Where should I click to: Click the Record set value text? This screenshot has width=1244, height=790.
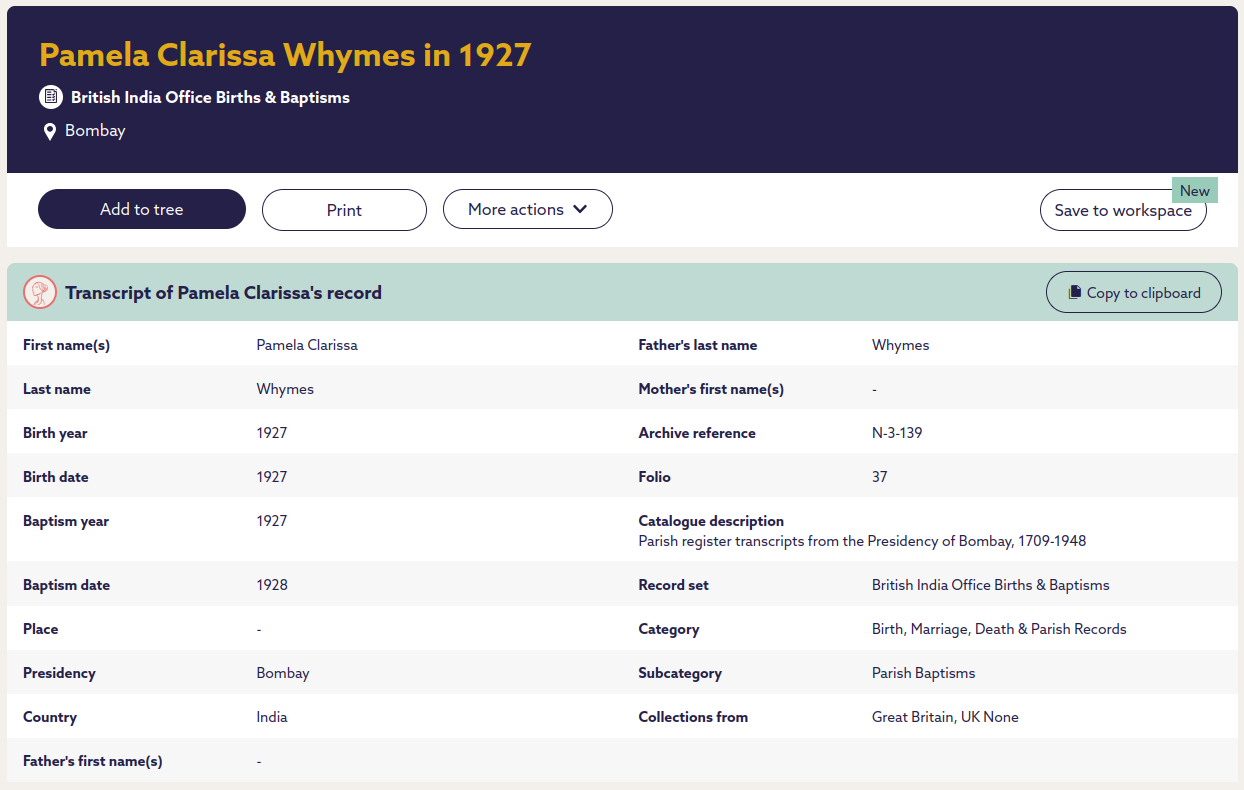990,585
